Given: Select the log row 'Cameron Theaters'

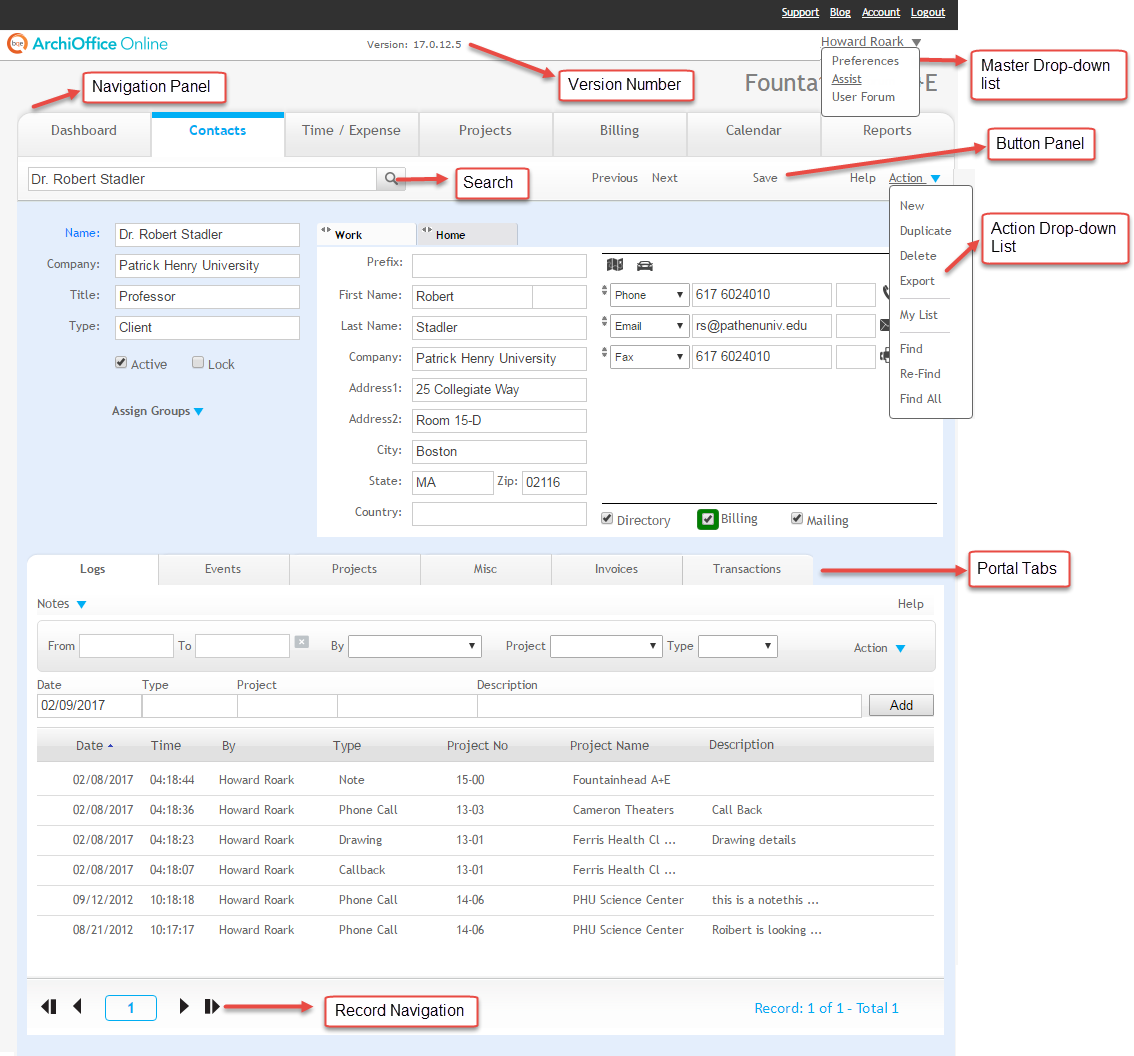Looking at the screenshot, I should point(485,810).
